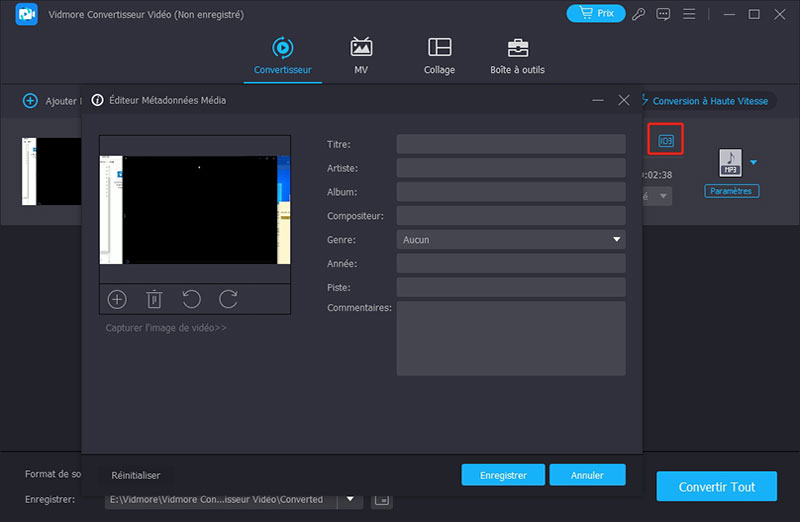
Task: Open the save path dropdown arrow
Action: click(x=350, y=499)
